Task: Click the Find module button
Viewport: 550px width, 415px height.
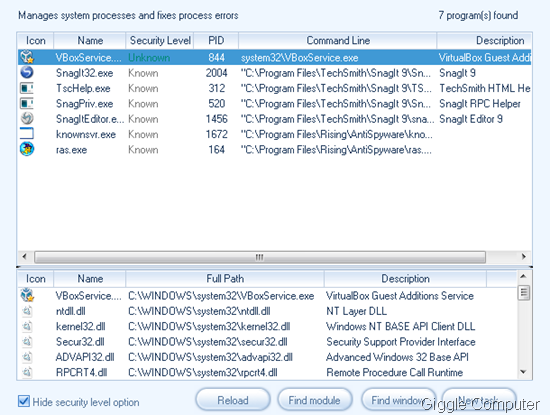Action: pos(314,400)
